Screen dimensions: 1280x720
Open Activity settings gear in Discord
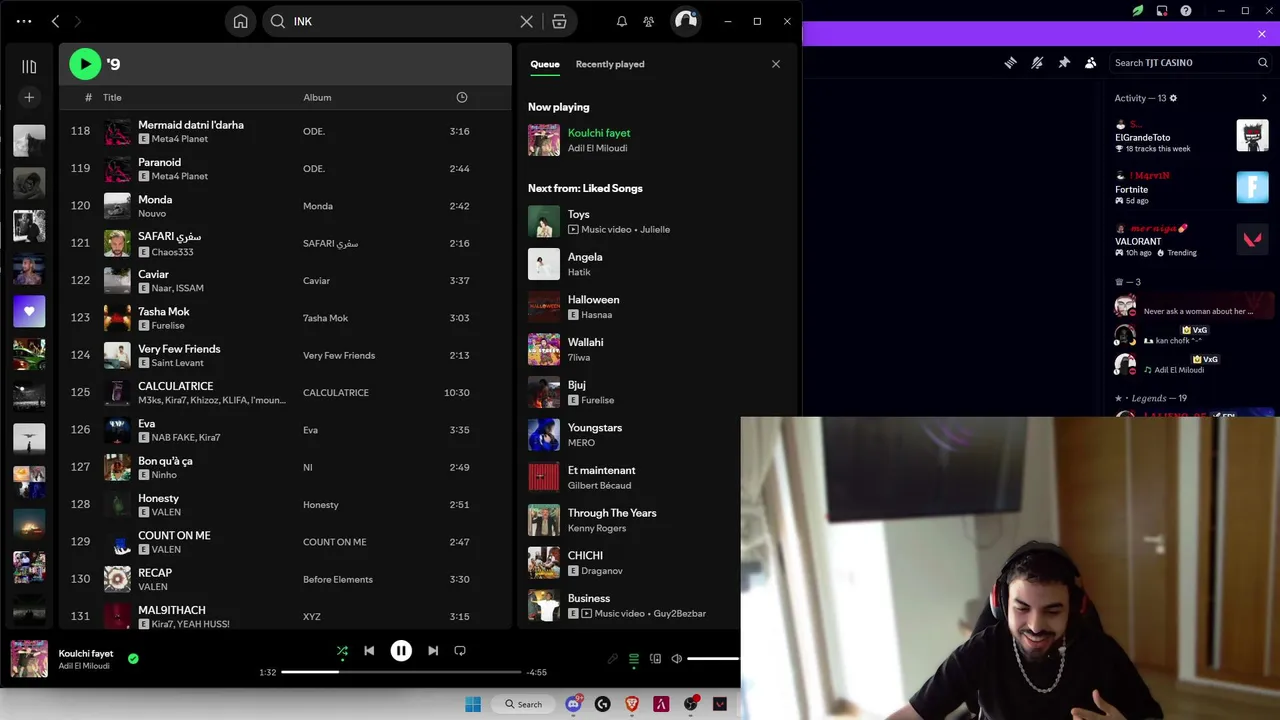1173,98
